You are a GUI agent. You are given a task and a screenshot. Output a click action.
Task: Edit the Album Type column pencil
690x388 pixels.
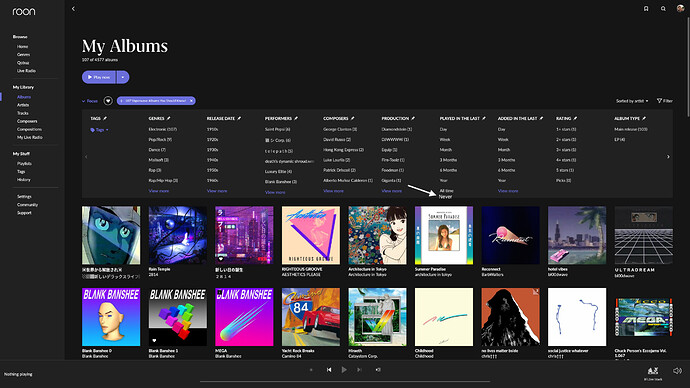644,118
